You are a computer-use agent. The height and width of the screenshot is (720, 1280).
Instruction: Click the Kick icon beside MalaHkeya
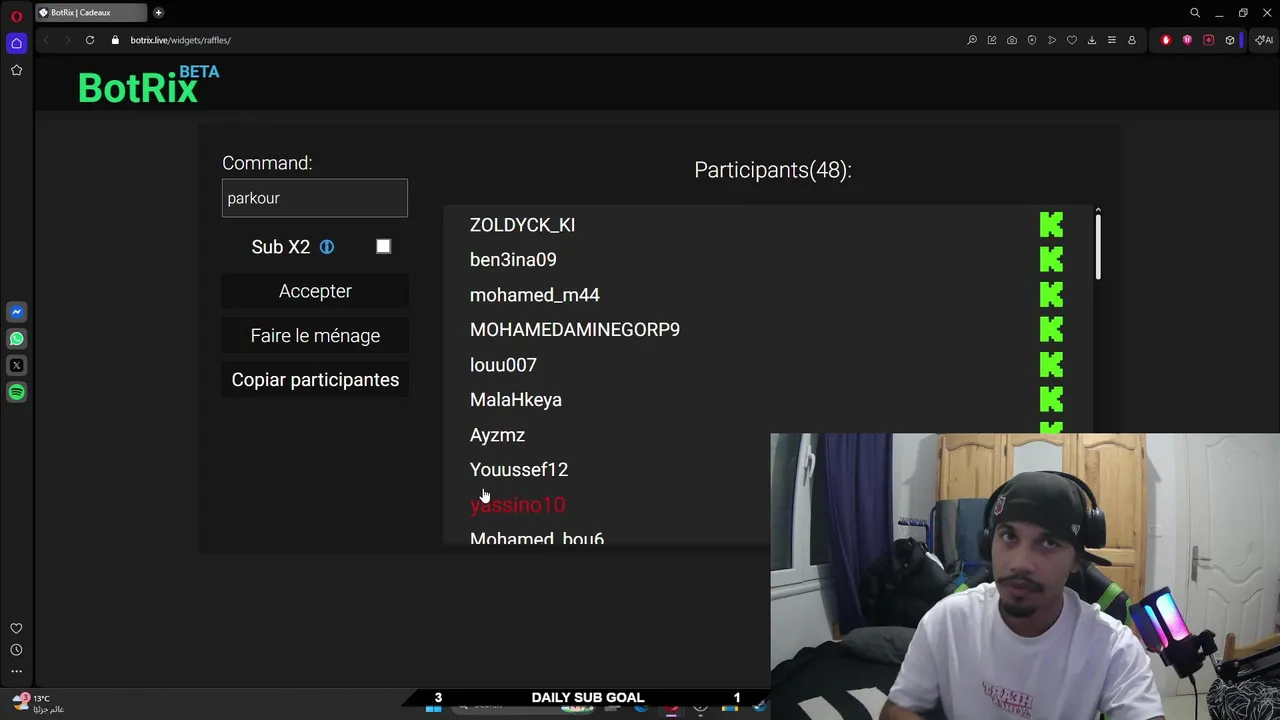pyautogui.click(x=1051, y=400)
